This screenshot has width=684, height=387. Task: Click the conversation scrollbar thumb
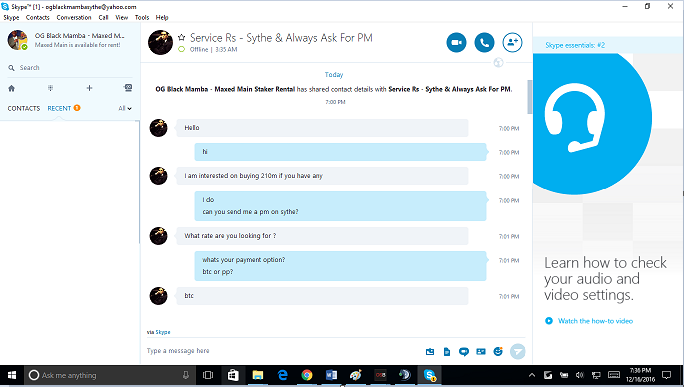point(530,97)
